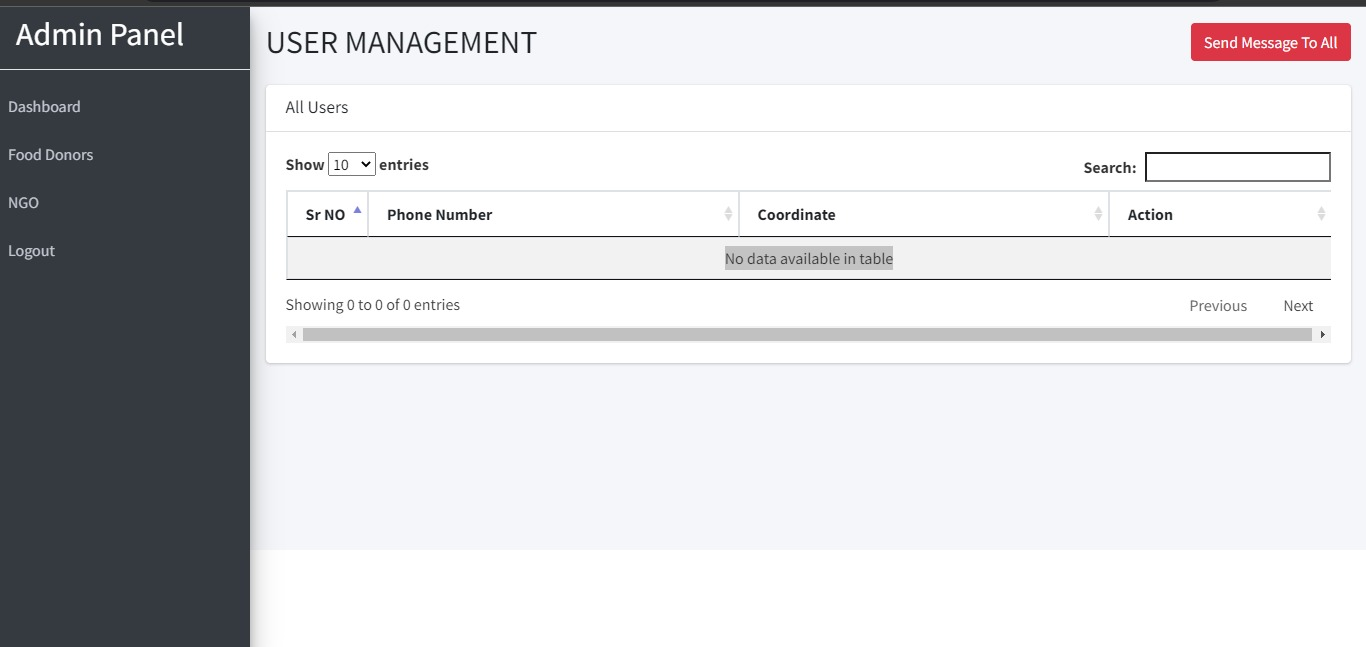The width and height of the screenshot is (1366, 647).
Task: Click the Admin Panel title
Action: click(x=99, y=34)
